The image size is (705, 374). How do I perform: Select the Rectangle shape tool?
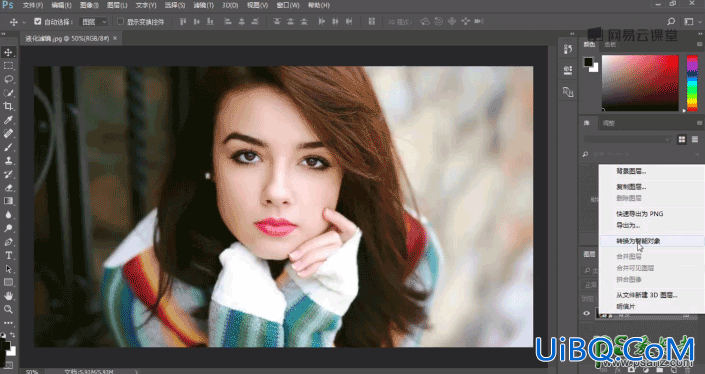8,282
